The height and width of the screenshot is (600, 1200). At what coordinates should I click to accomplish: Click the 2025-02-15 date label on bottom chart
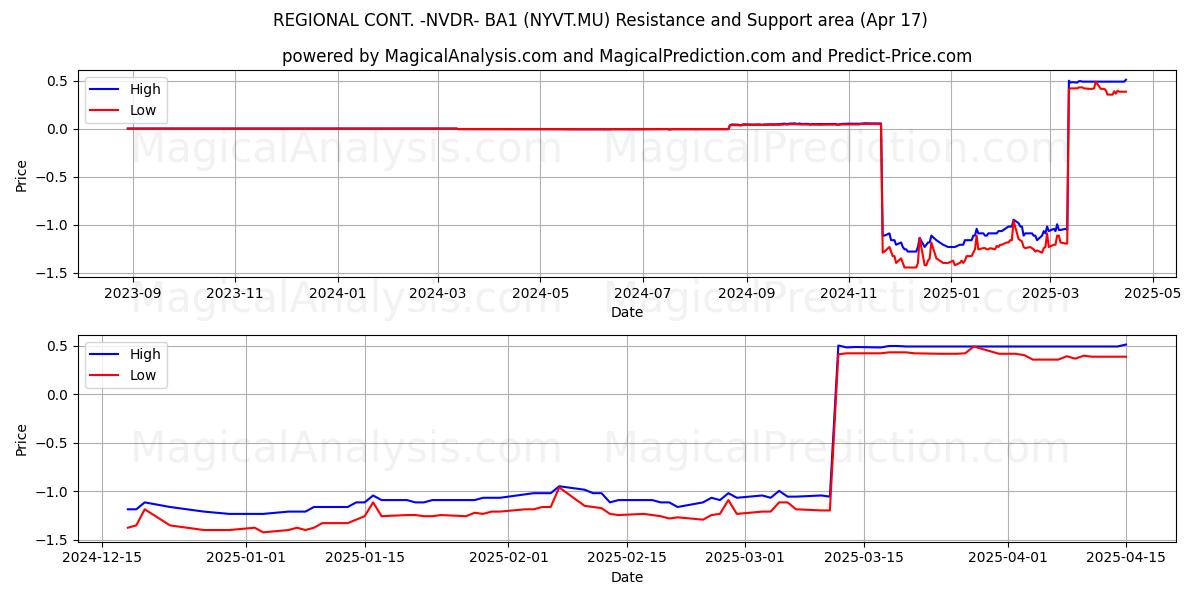click(x=627, y=558)
